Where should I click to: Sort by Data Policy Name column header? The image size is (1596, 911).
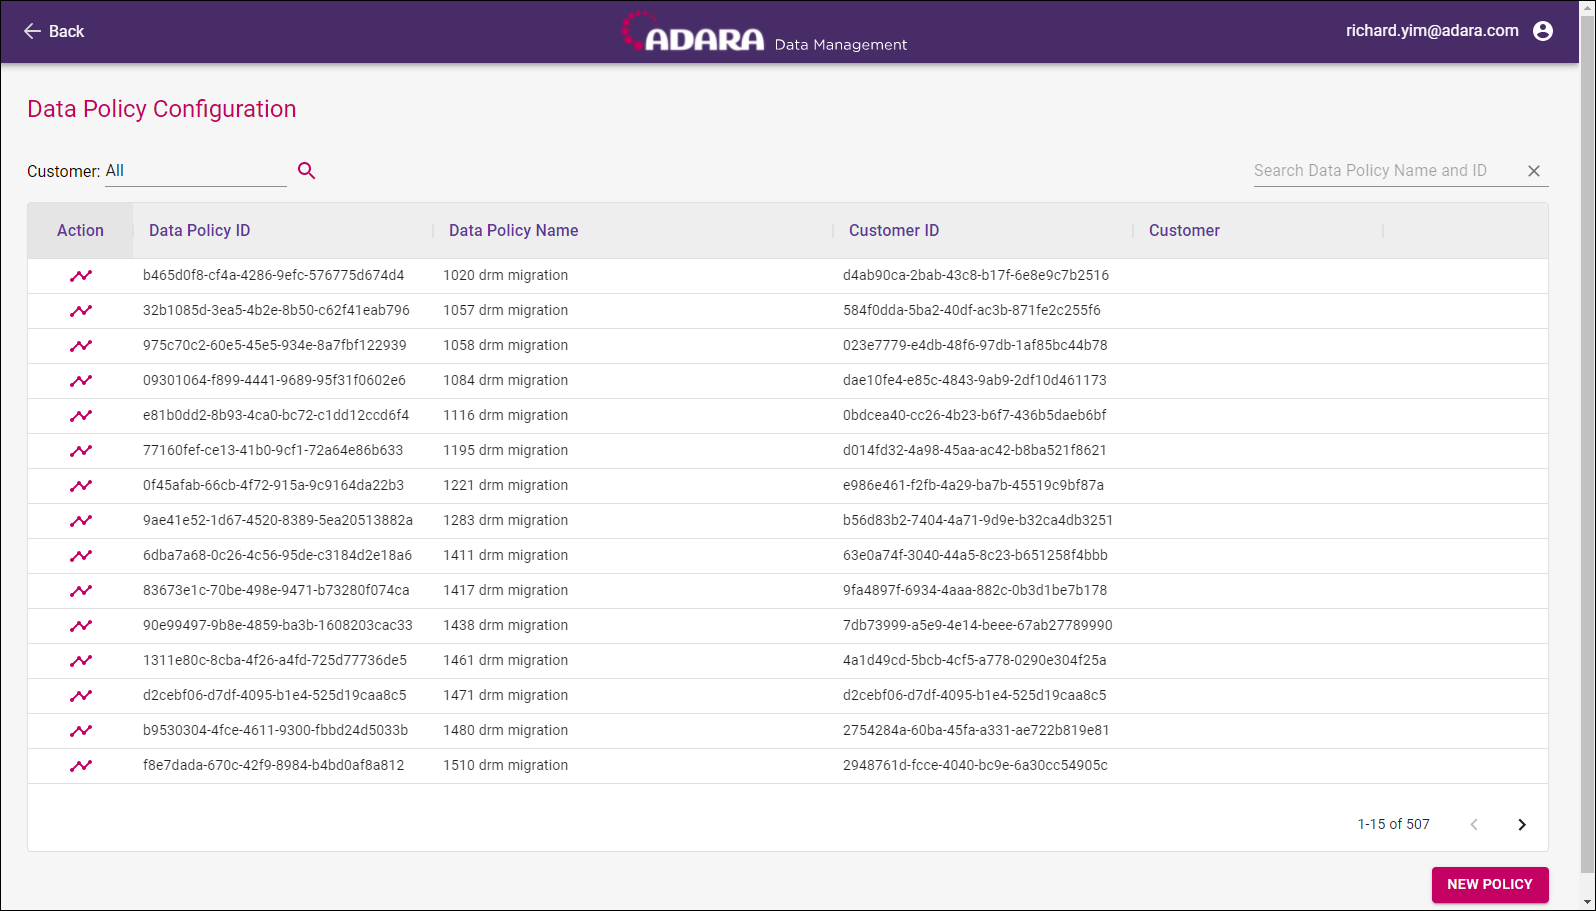coord(514,231)
